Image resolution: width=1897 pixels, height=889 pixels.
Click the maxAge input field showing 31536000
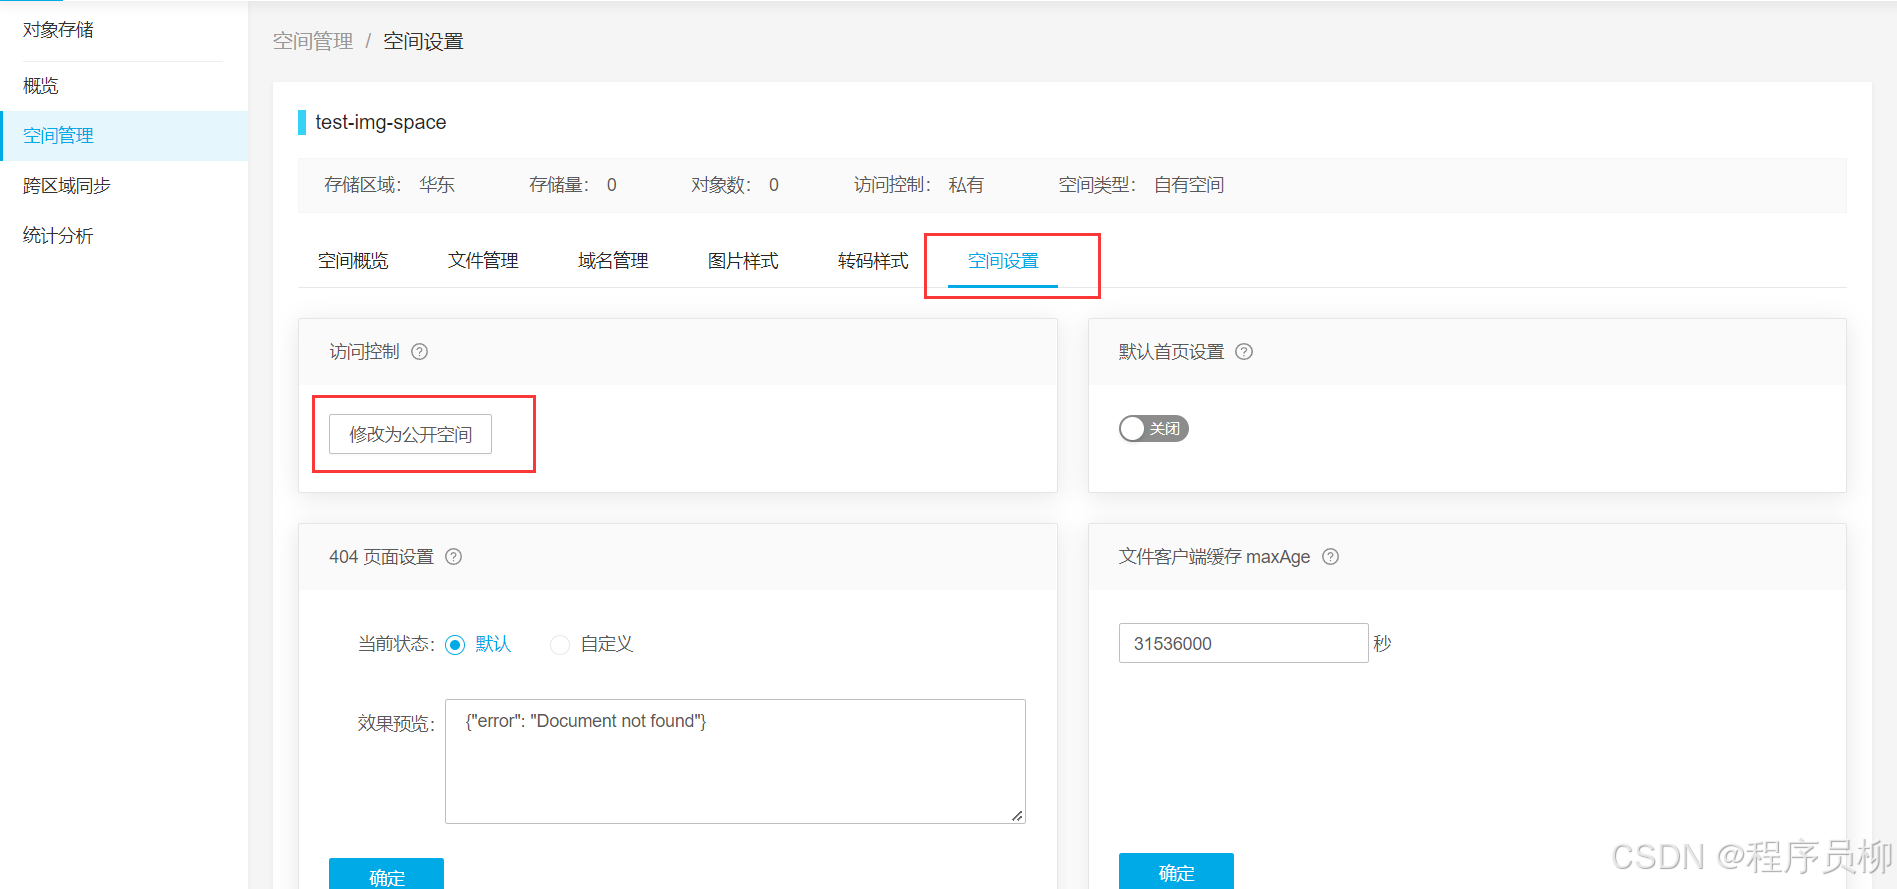click(1243, 643)
